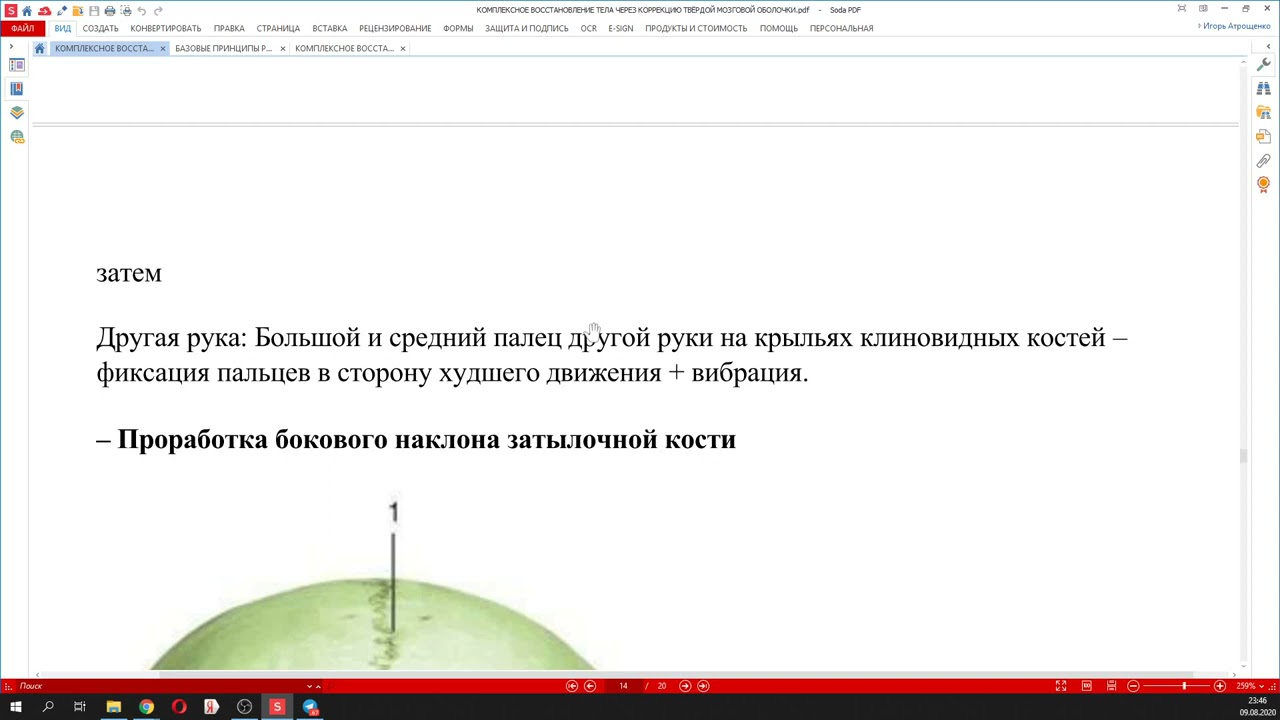The height and width of the screenshot is (720, 1280).
Task: Expand the left panel with the chevron arrow
Action: pos(11,47)
